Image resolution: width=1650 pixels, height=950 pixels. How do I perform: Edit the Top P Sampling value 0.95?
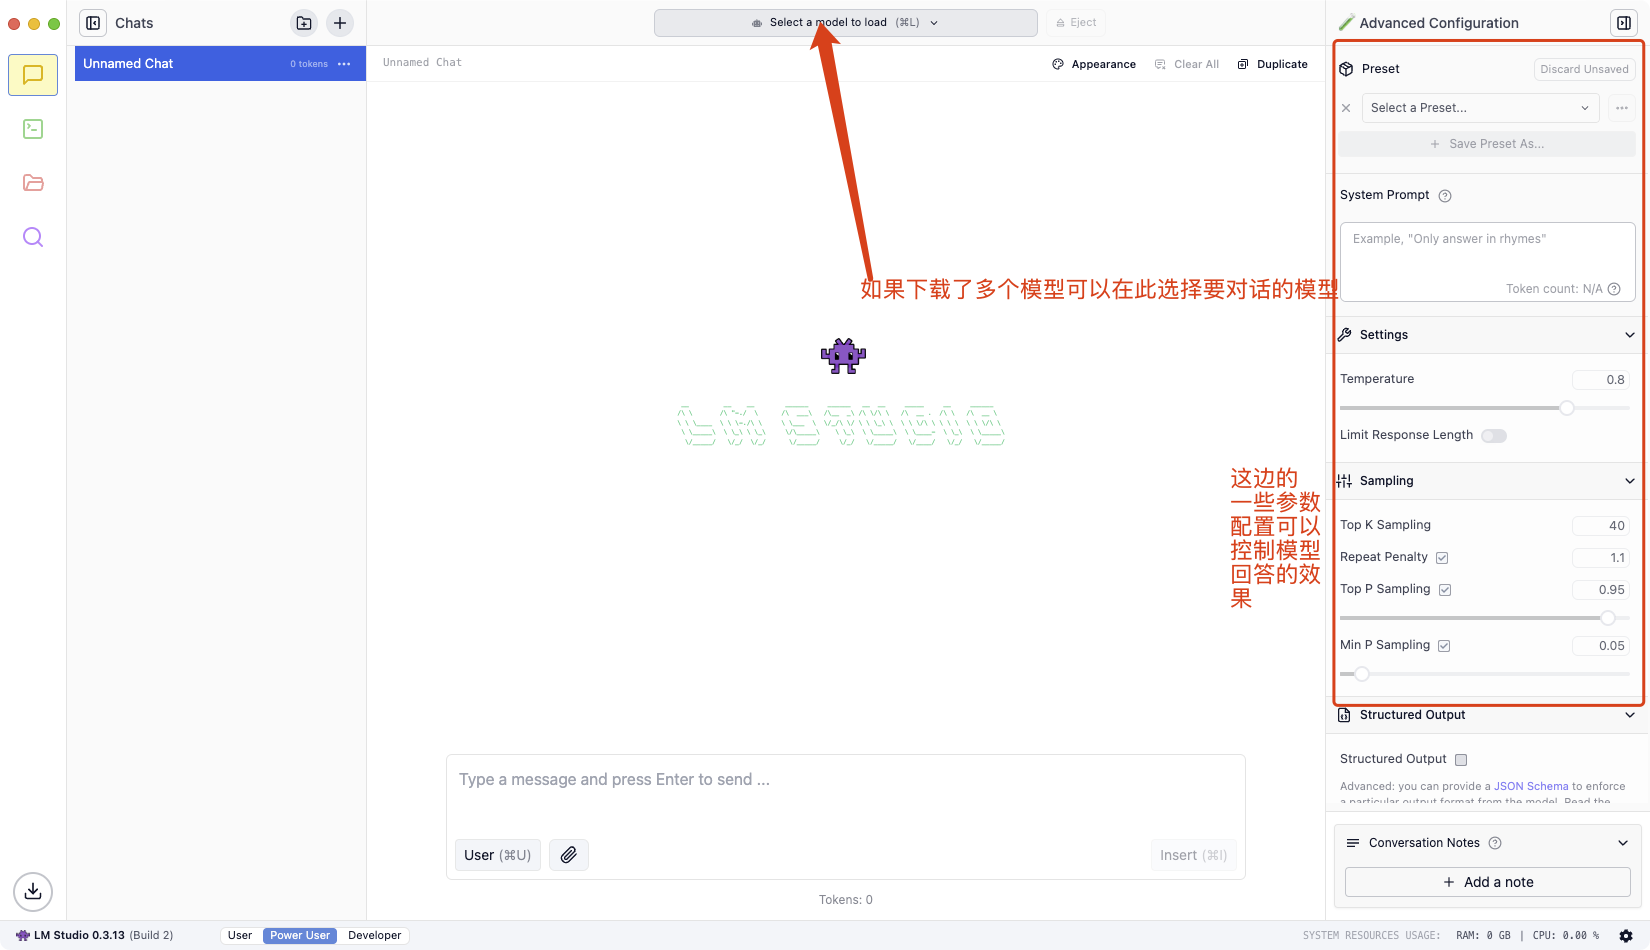pos(1601,590)
